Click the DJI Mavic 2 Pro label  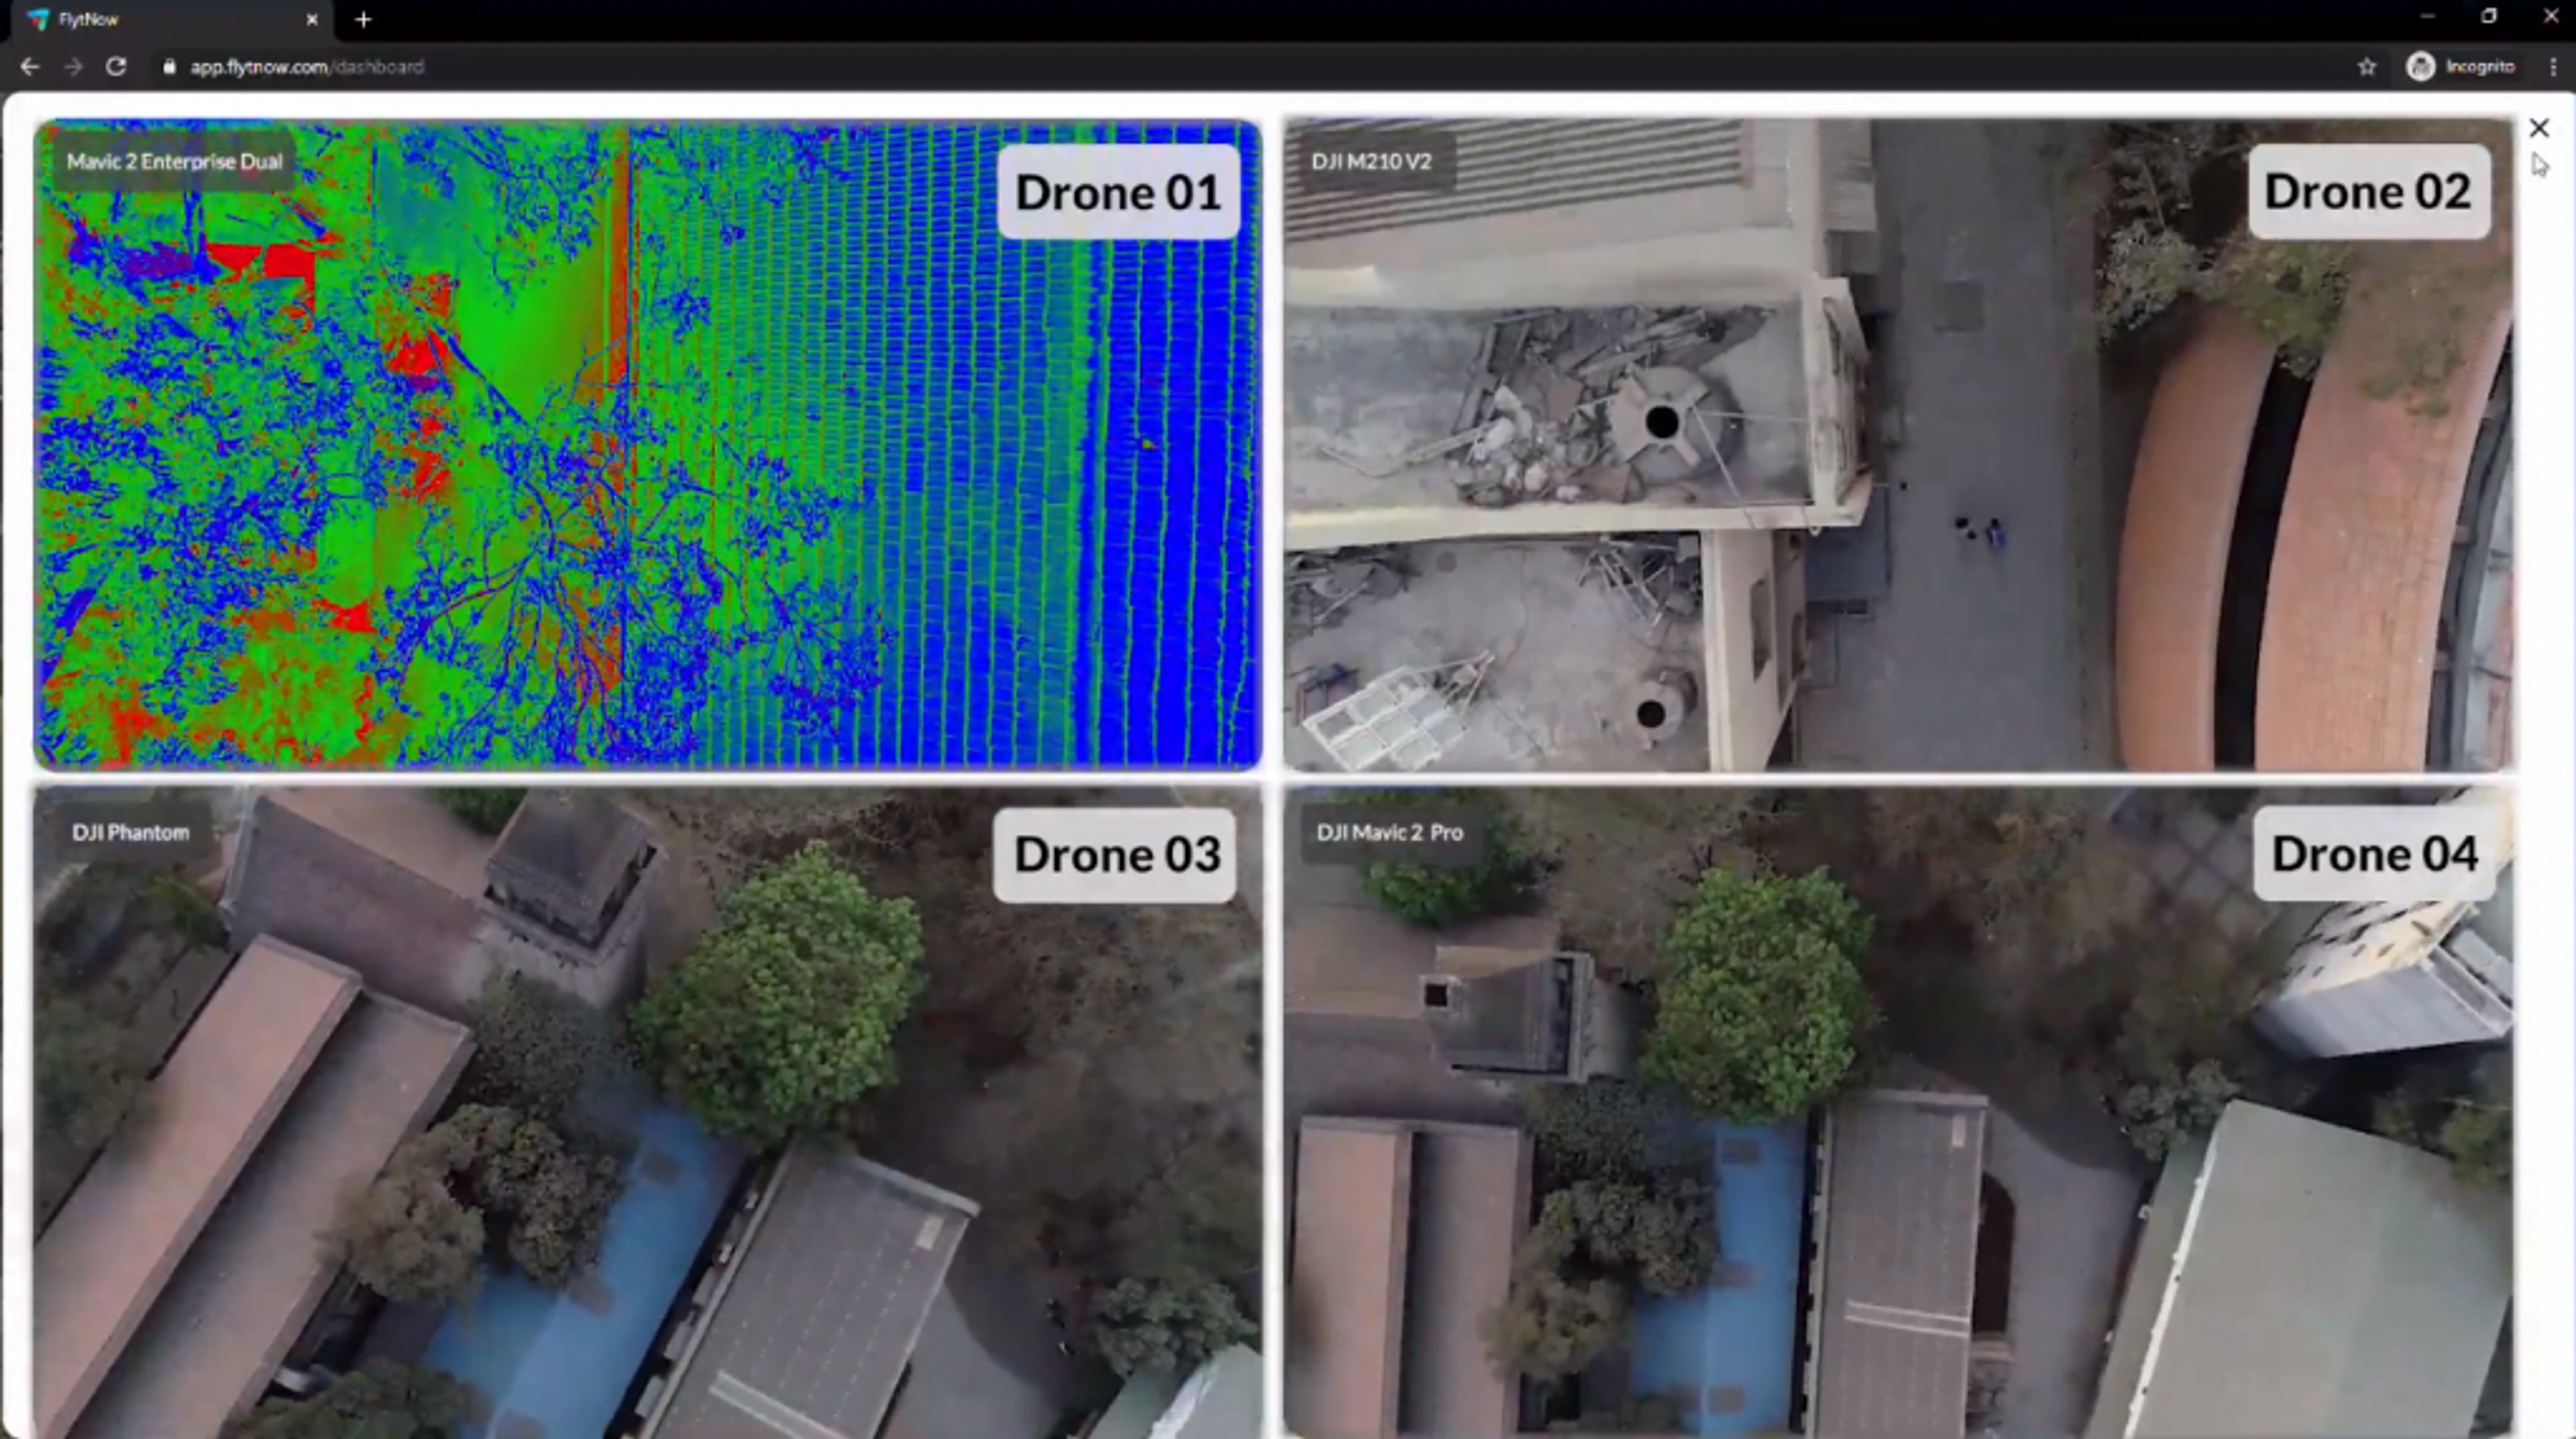click(1389, 832)
